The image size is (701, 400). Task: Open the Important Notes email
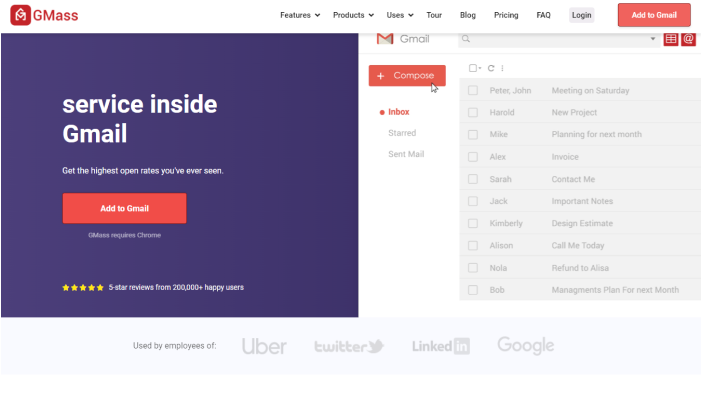582,201
